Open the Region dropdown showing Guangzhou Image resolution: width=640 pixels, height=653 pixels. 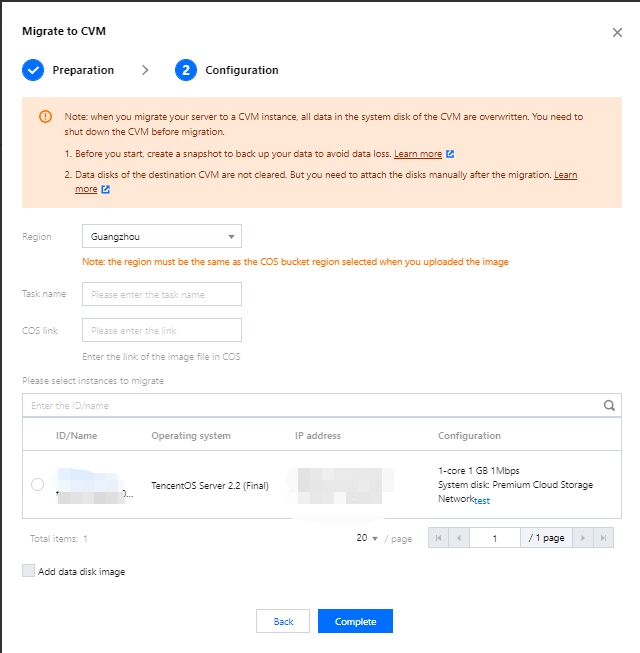pos(161,237)
